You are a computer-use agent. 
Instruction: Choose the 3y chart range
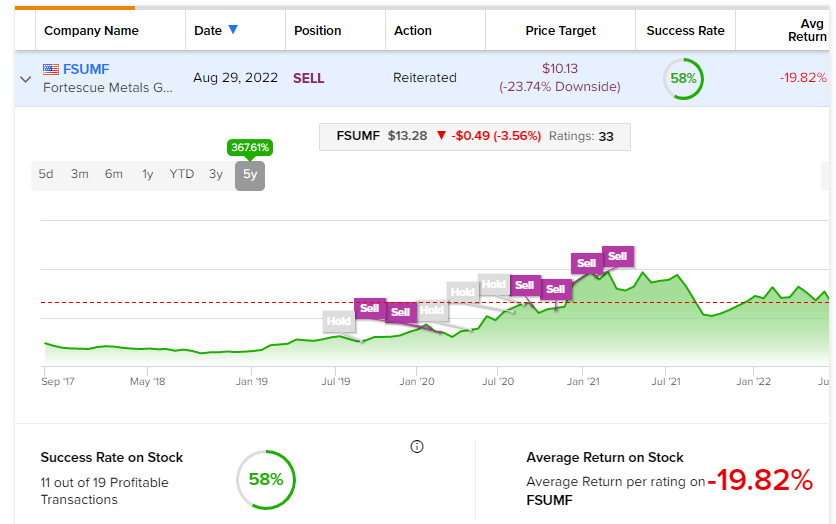pos(216,174)
